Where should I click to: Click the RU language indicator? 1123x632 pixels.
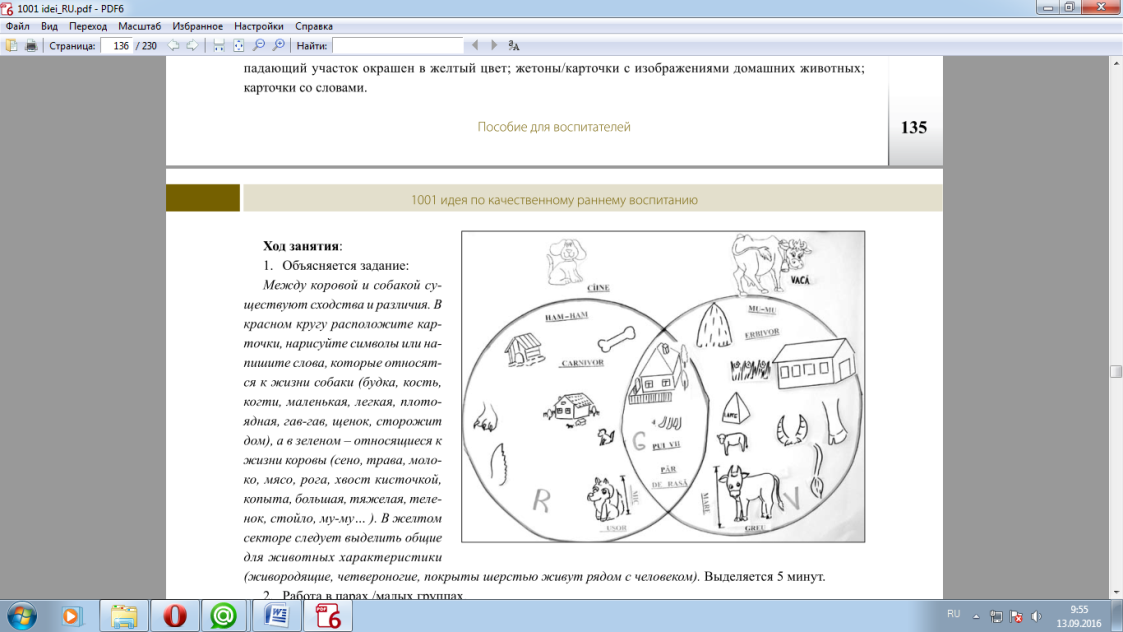[953, 614]
